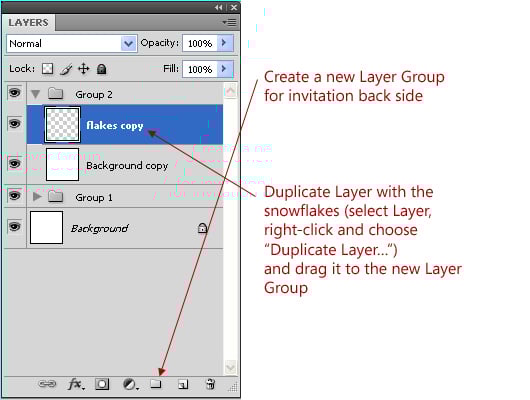Open the layer style fx menu

[76, 384]
